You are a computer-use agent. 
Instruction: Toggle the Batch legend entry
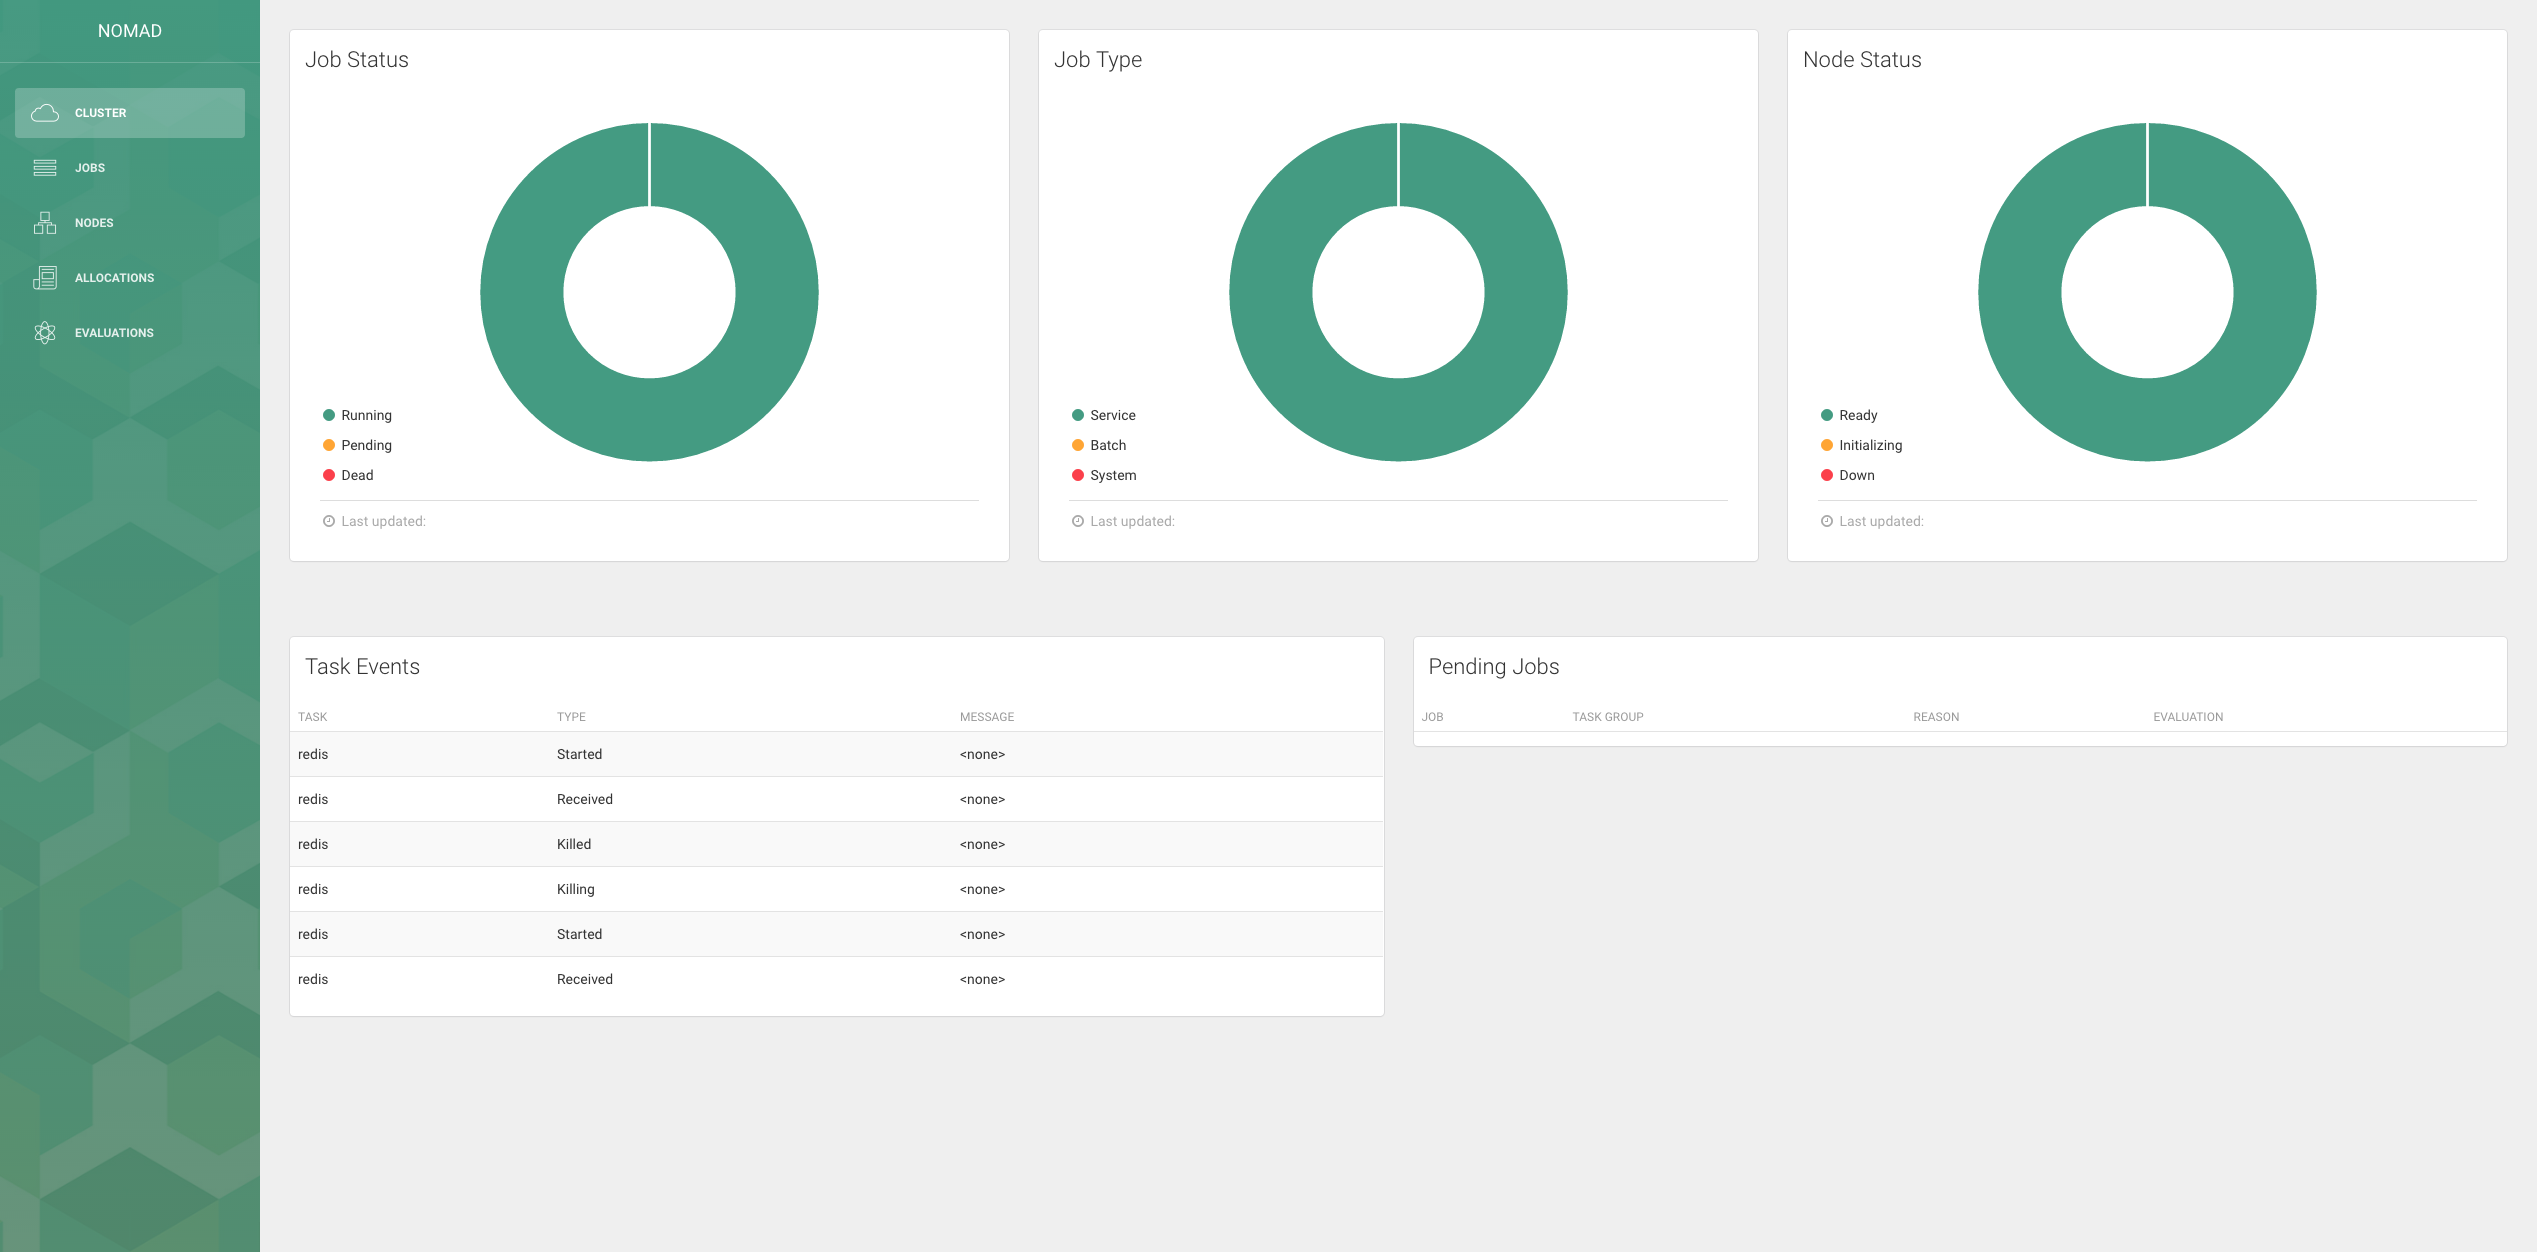click(x=1107, y=445)
